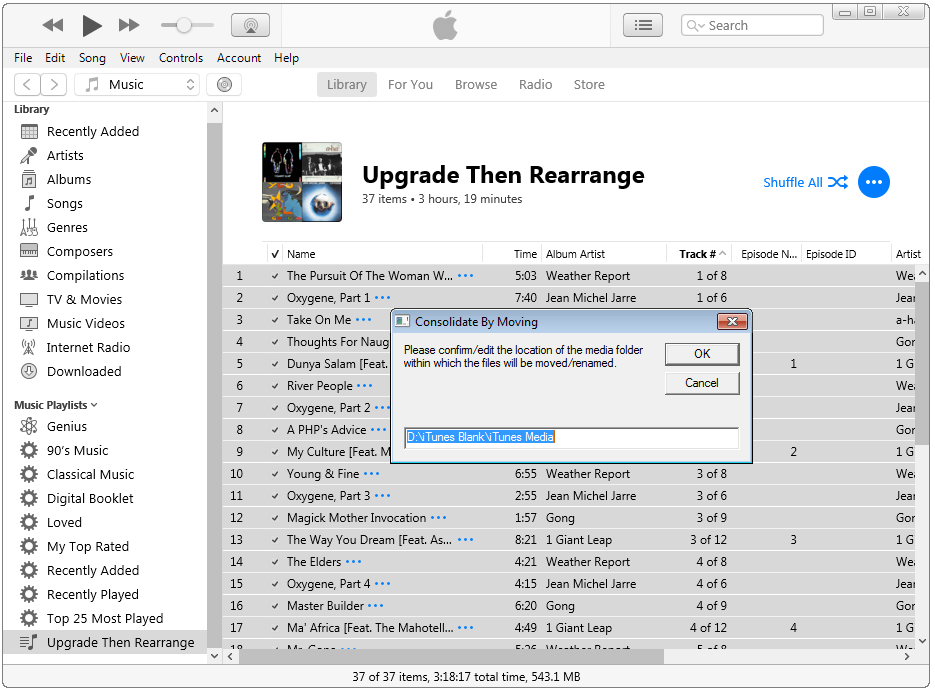Image resolution: width=935 pixels, height=692 pixels.
Task: Open the Controls menu
Action: coord(181,58)
